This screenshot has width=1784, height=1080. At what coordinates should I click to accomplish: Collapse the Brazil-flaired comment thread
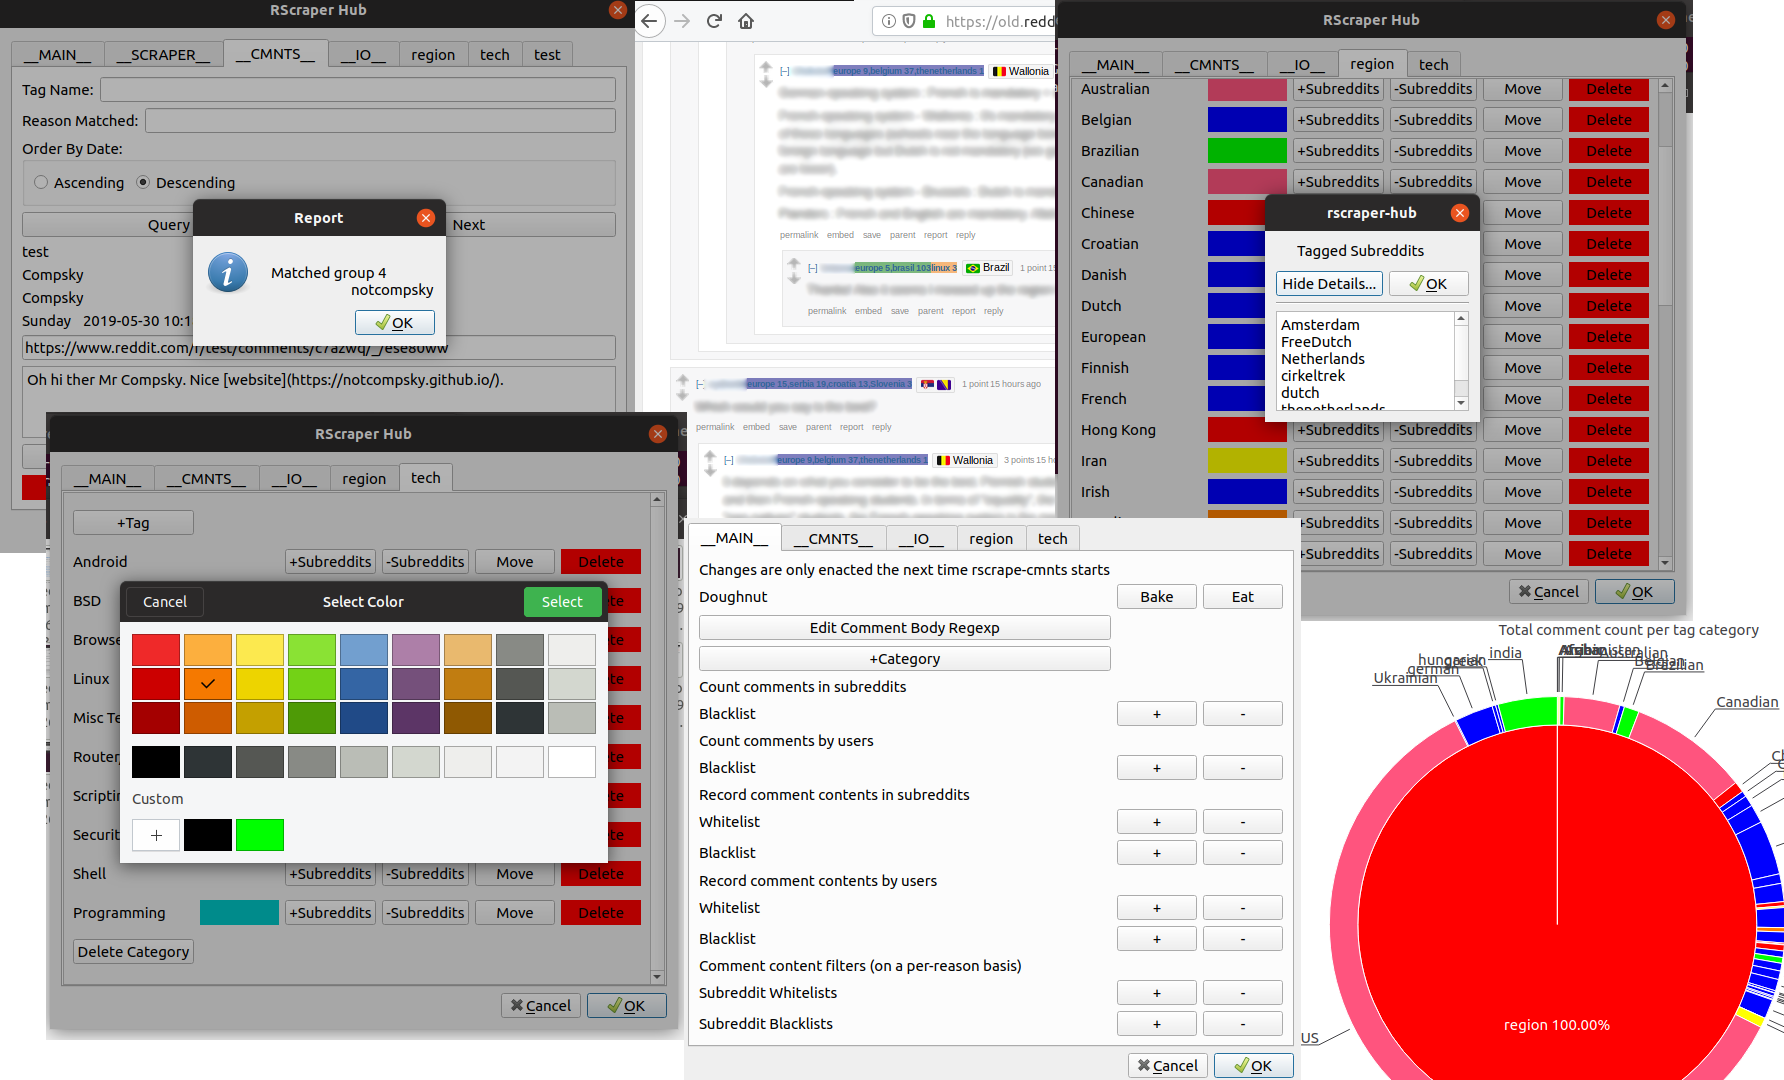tap(813, 268)
